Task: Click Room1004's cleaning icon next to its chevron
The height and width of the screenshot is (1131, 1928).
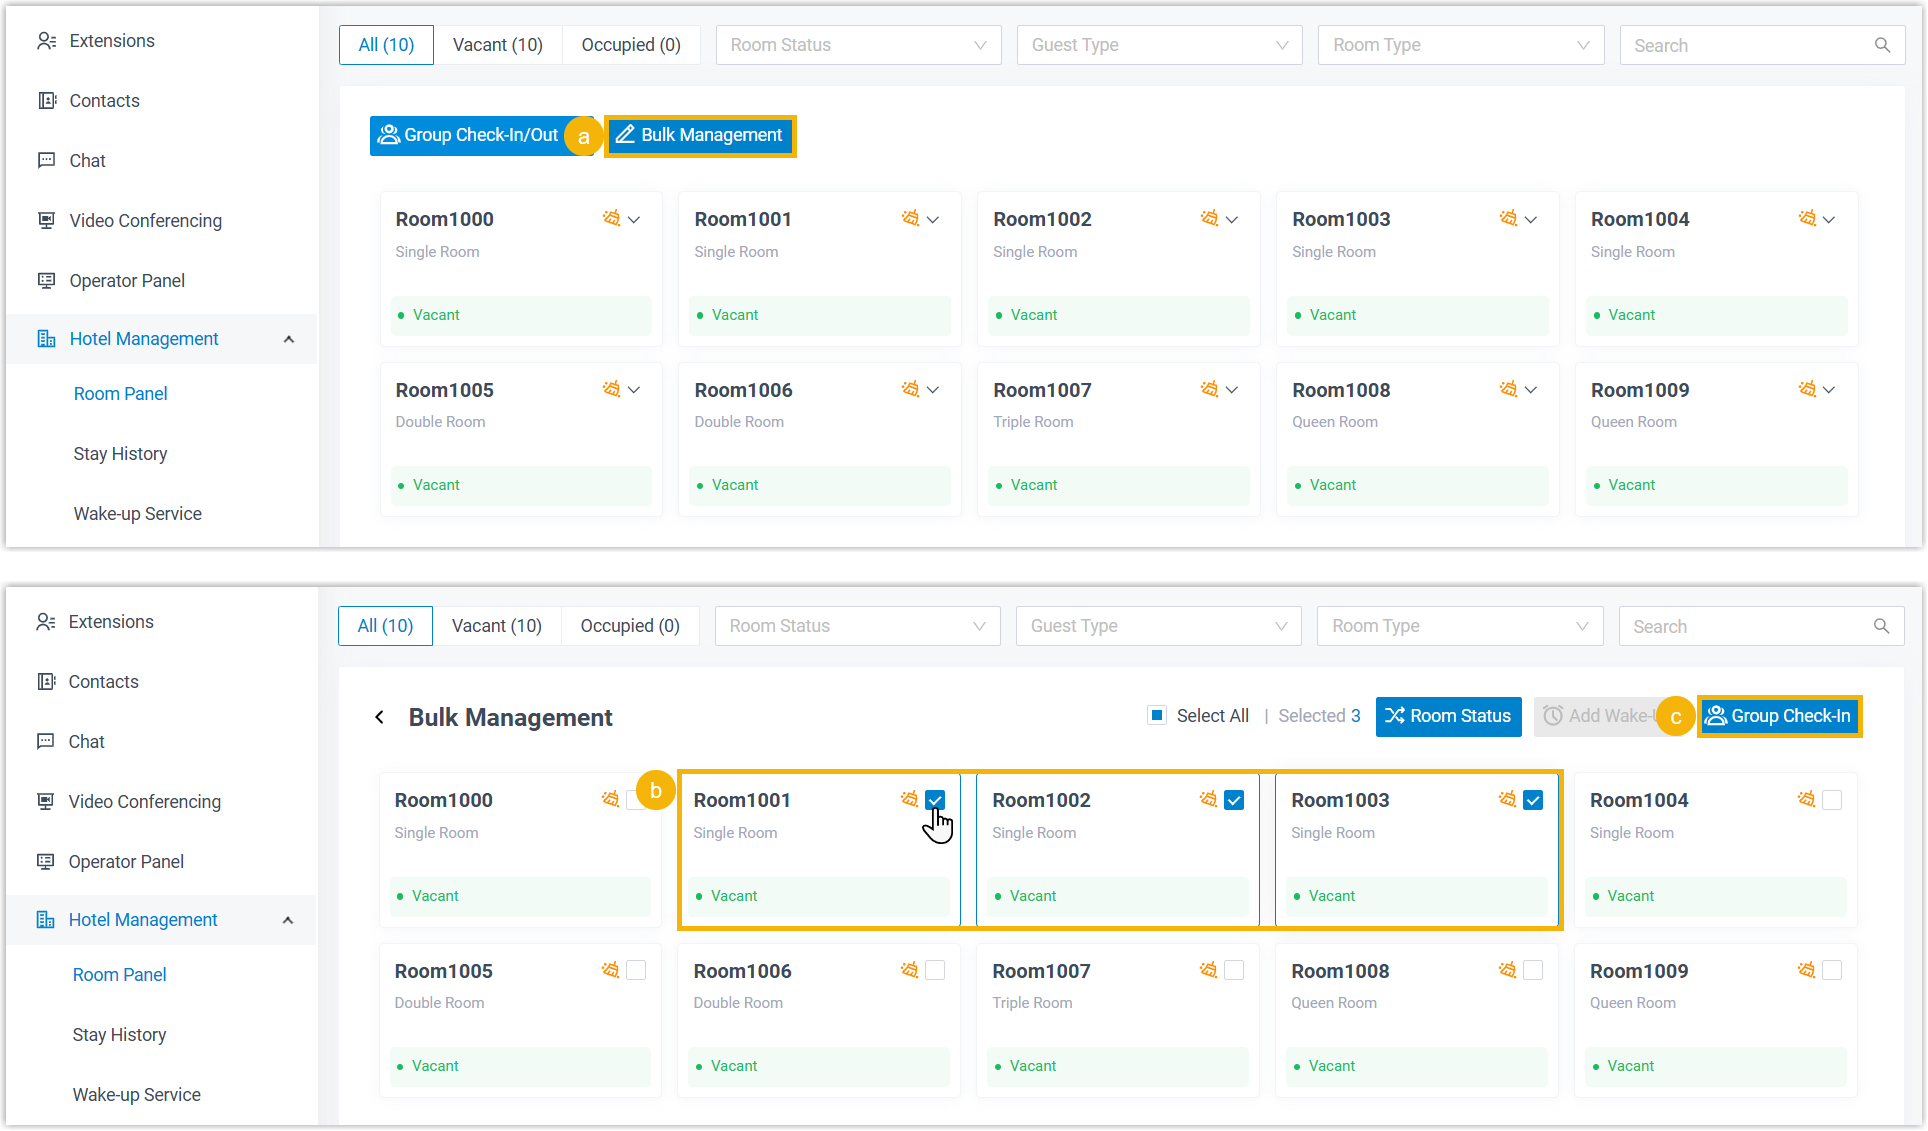Action: tap(1806, 219)
